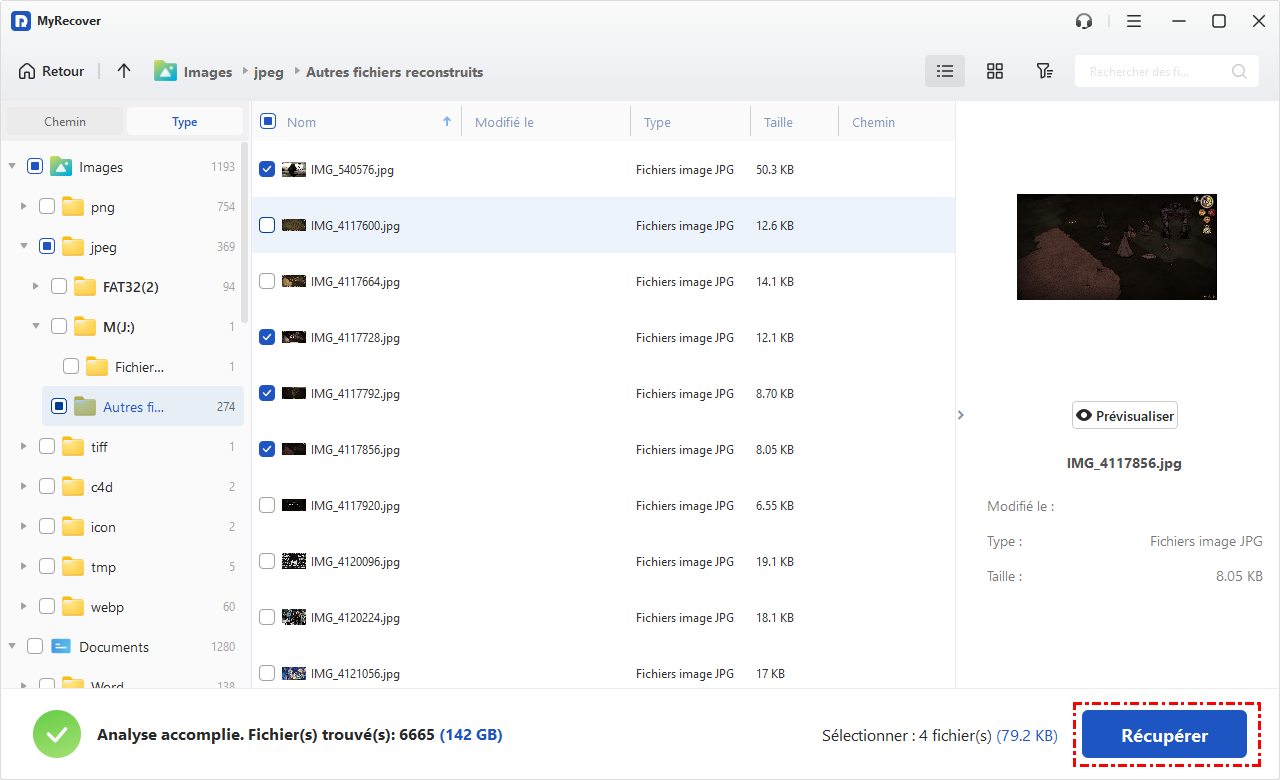Collapse the preview panel side arrow

point(961,414)
